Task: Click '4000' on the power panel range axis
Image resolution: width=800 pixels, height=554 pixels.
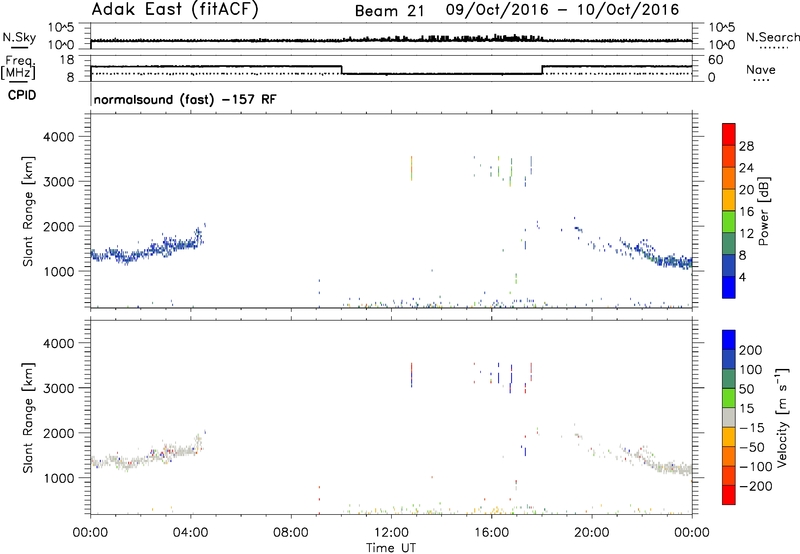Action: [58, 137]
